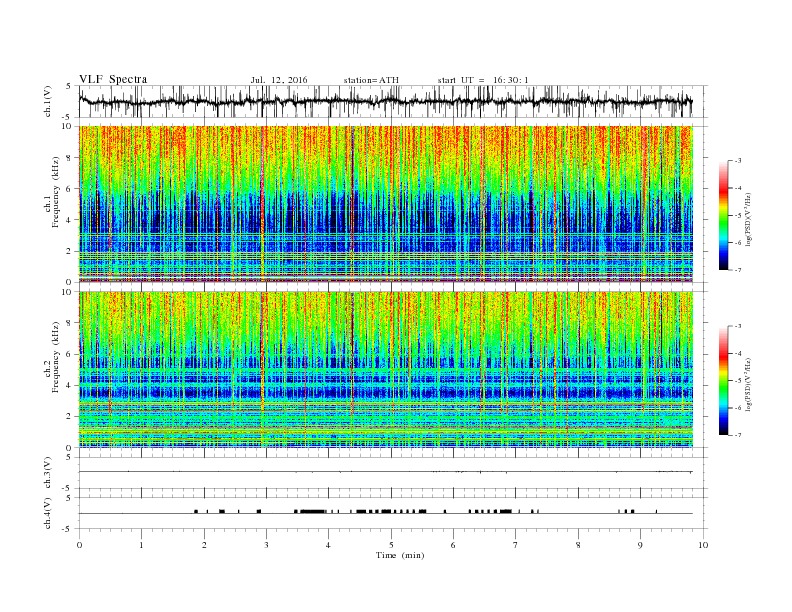Select the date text "Jul. 12, 2016"
The image size is (792, 612).
pyautogui.click(x=279, y=80)
